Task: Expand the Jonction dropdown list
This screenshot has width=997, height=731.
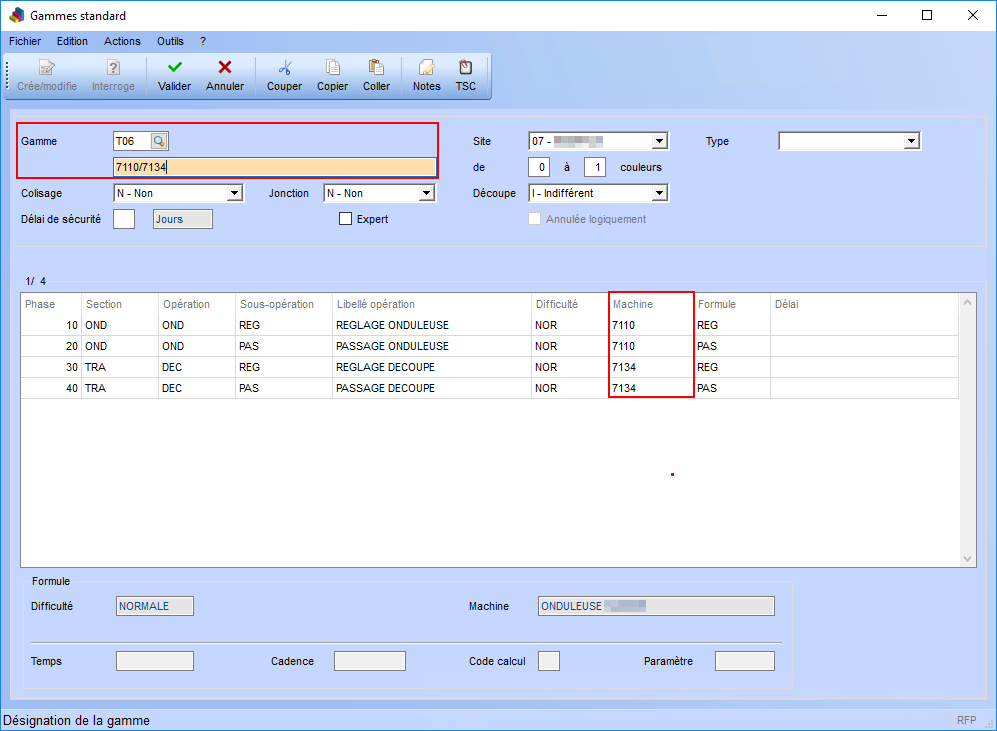Action: [427, 193]
